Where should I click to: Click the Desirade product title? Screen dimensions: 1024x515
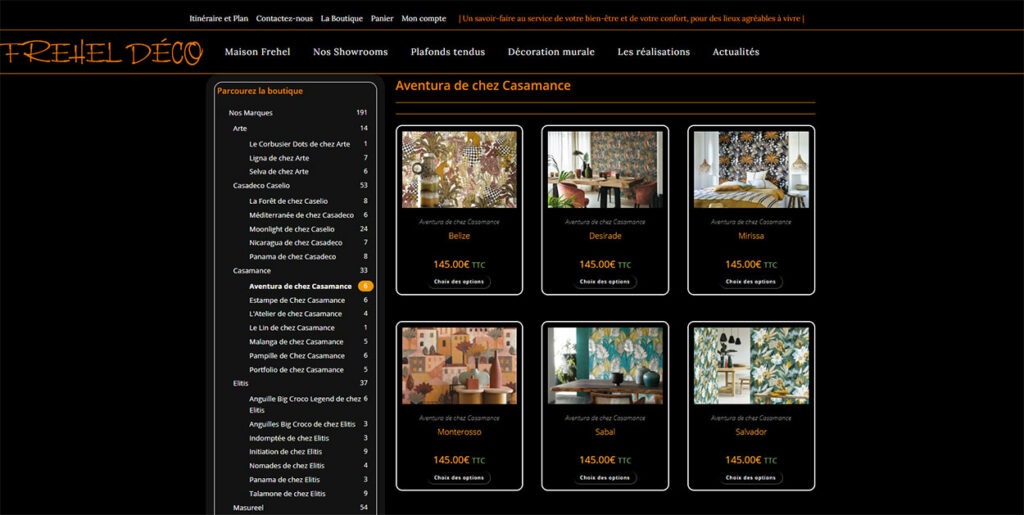(605, 236)
